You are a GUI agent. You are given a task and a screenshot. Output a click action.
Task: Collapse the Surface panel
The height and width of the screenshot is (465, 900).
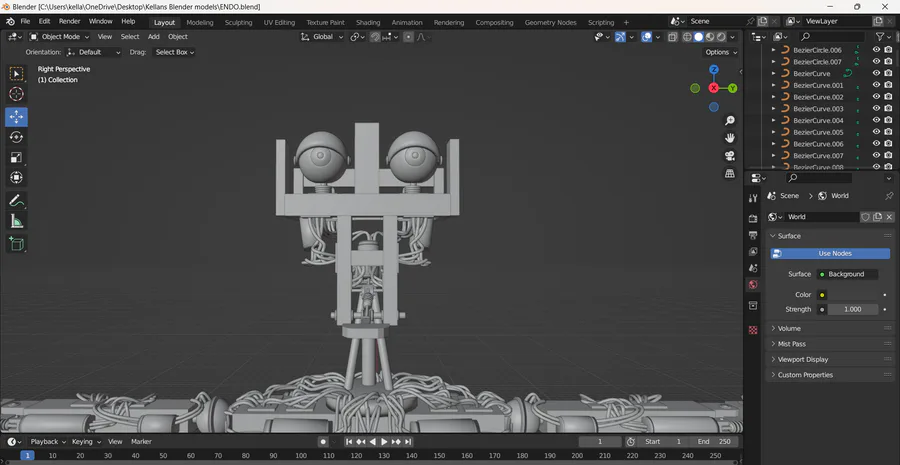point(831,236)
